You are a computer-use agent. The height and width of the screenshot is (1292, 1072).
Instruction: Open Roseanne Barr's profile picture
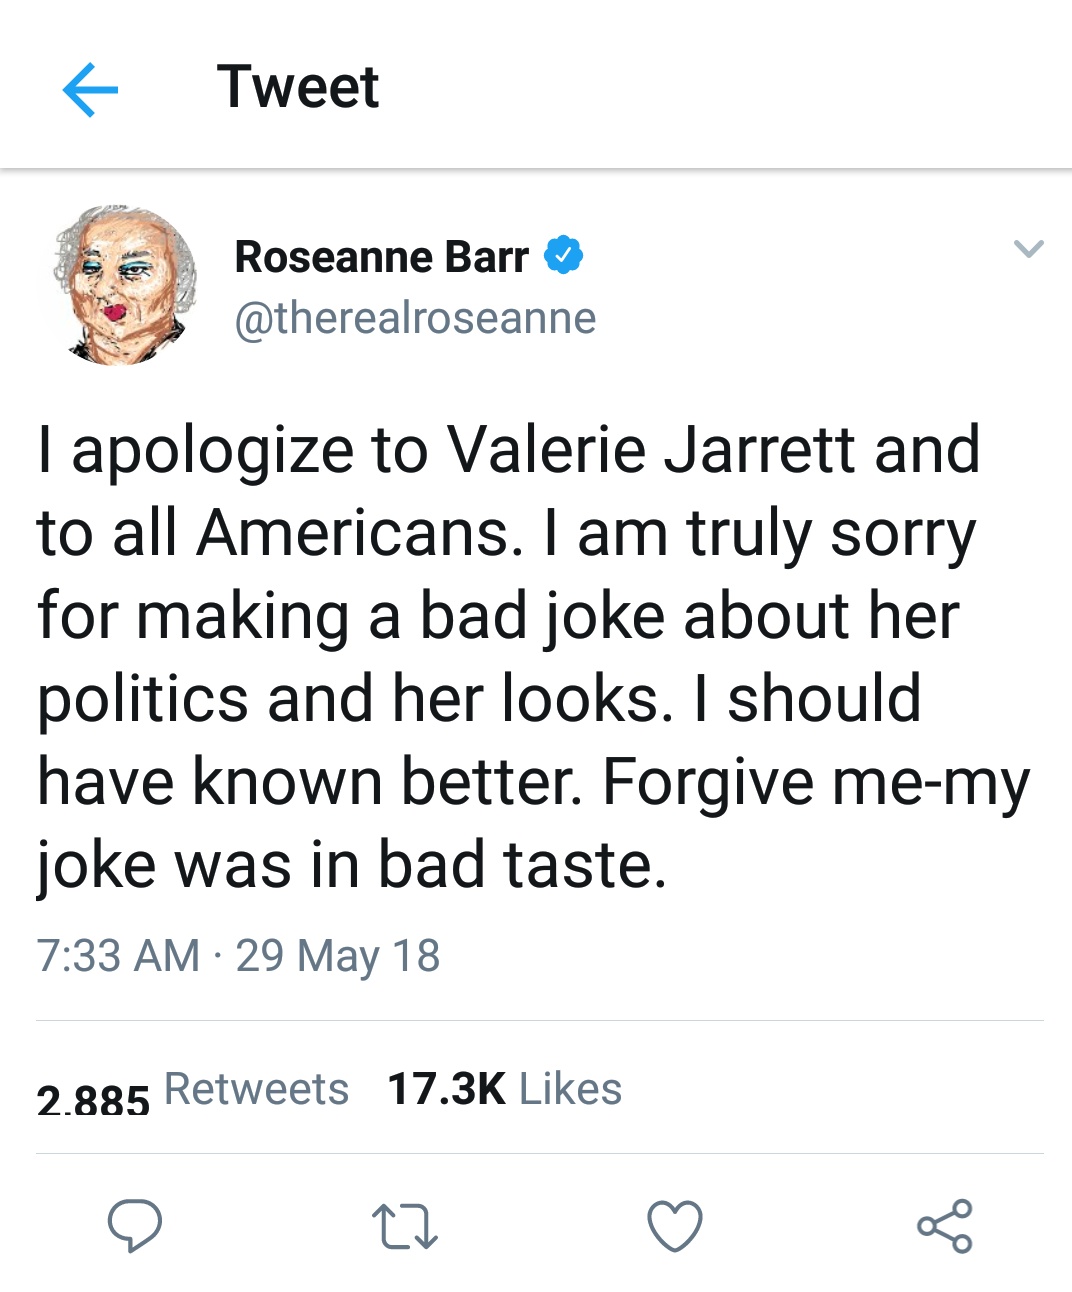(x=124, y=286)
